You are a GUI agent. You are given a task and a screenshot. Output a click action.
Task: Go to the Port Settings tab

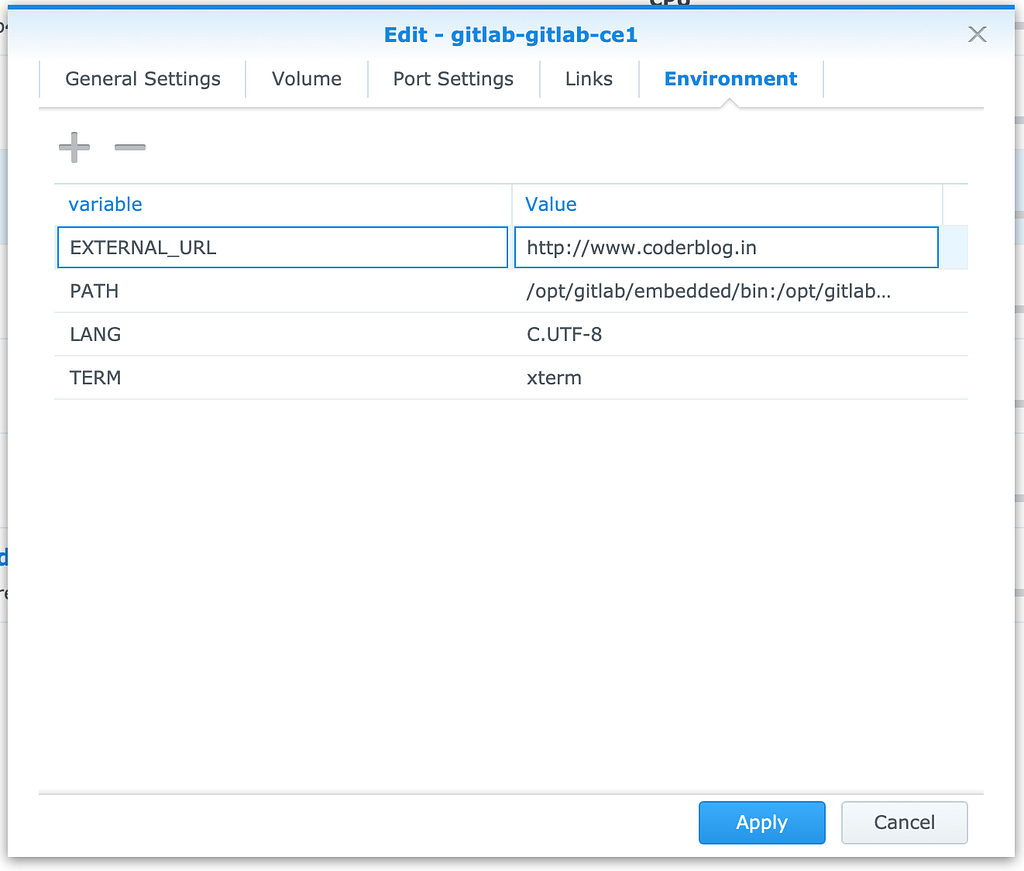click(453, 79)
